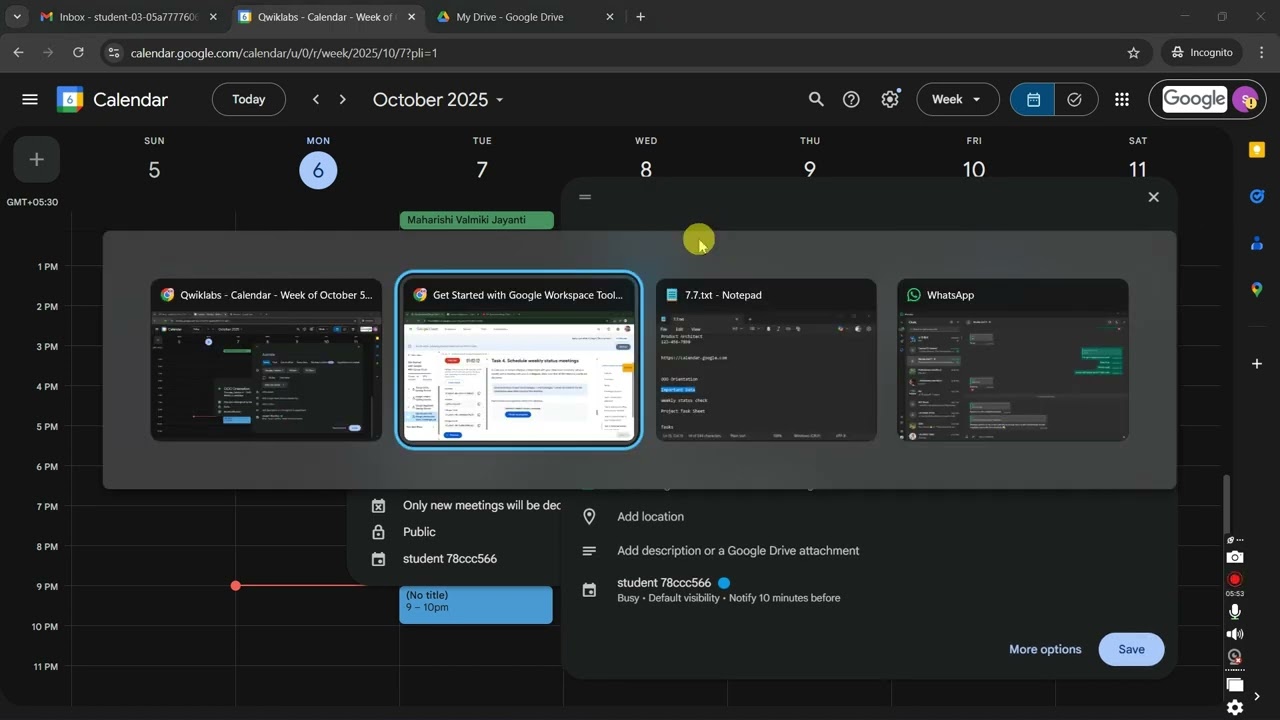
Task: Hide the side panel chevron
Action: [1257, 696]
